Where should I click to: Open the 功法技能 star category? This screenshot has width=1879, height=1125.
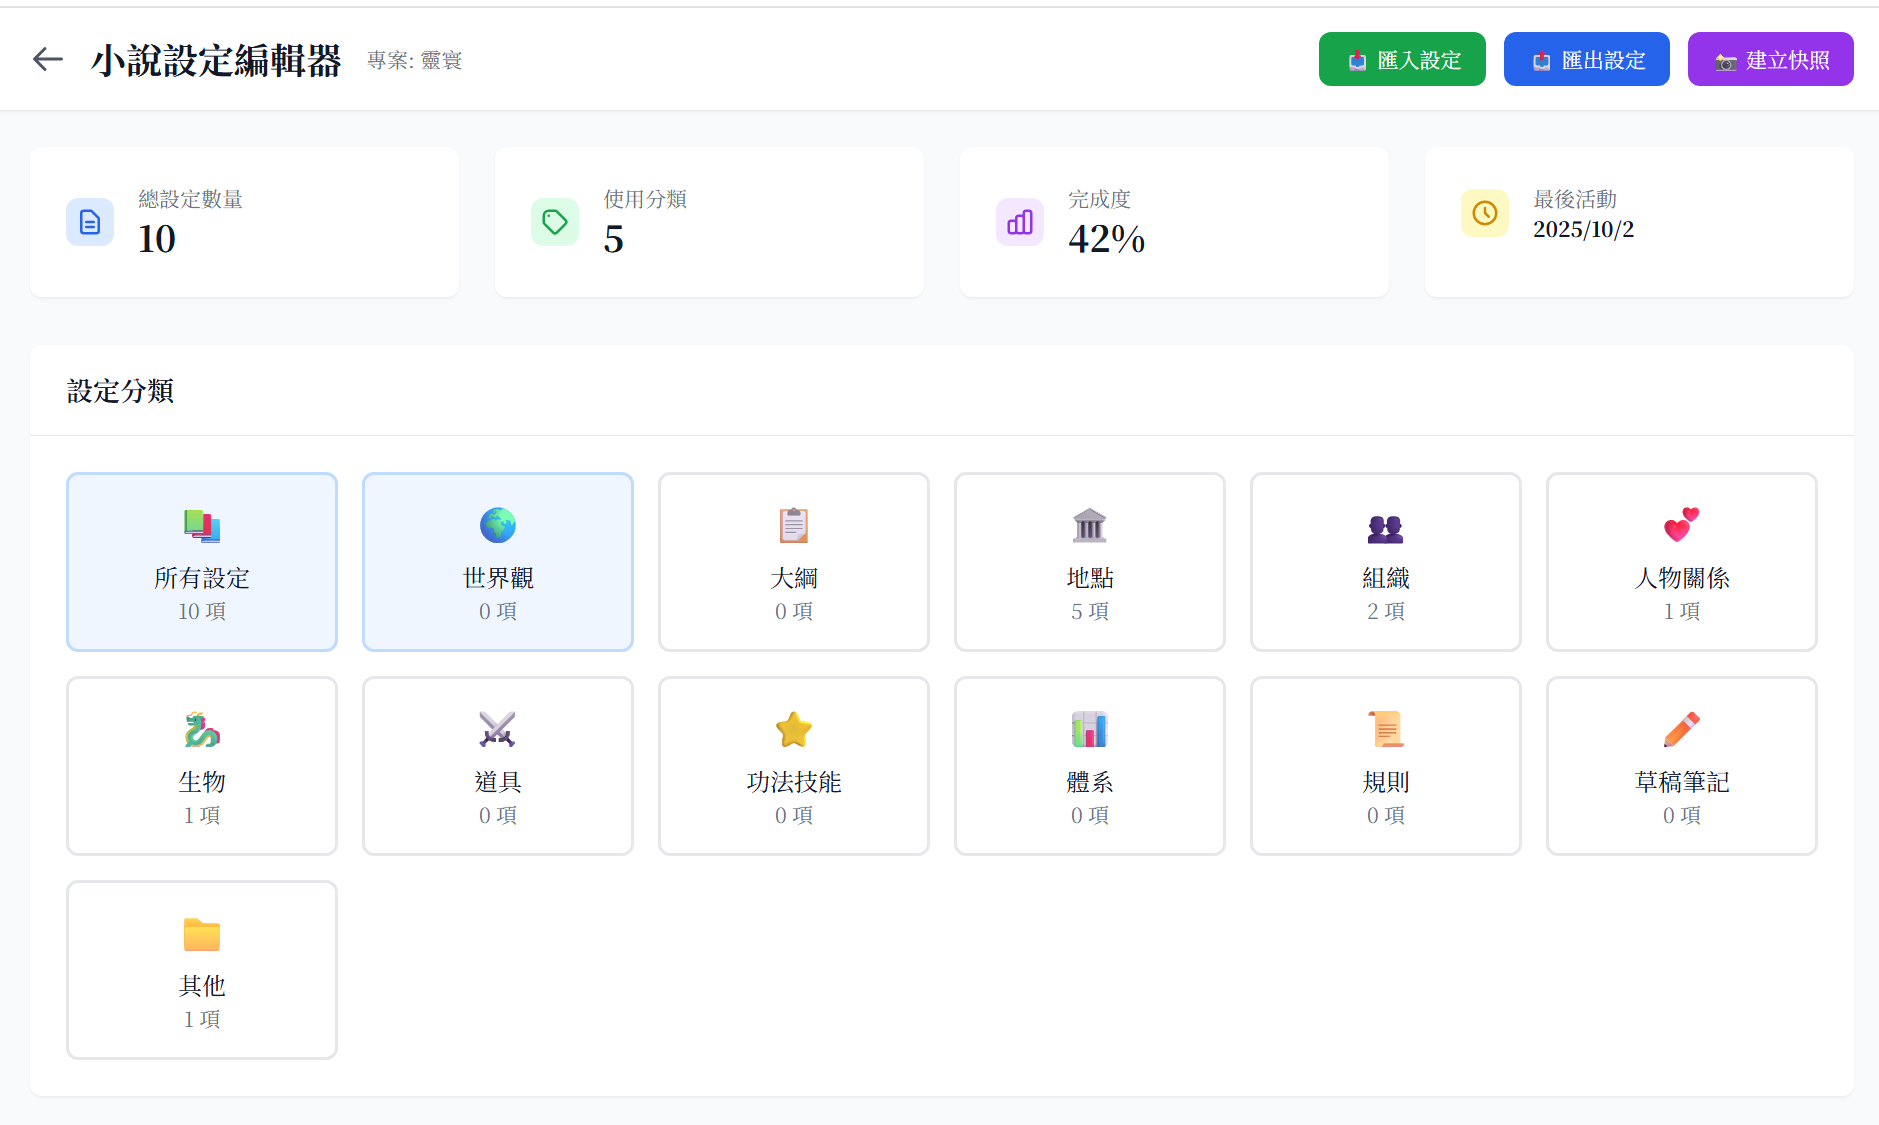(793, 765)
